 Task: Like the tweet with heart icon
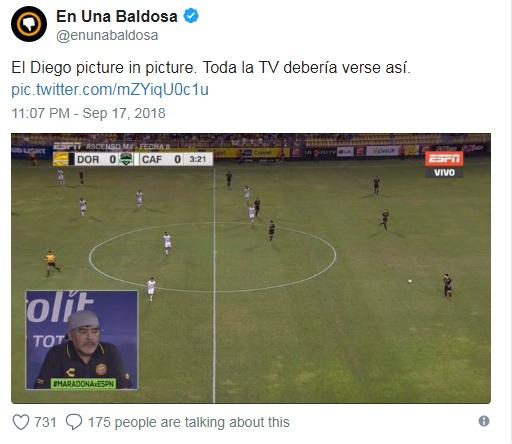click(21, 422)
